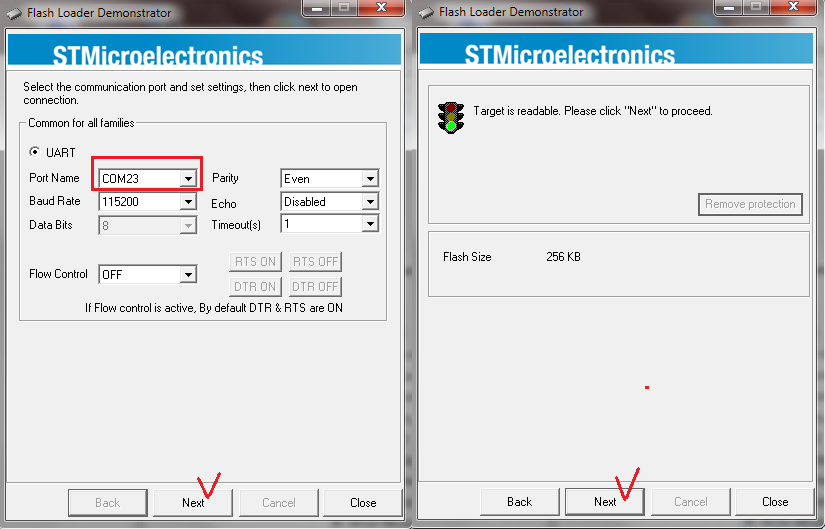825x529 pixels.
Task: Click the traffic light status icon
Action: [451, 117]
